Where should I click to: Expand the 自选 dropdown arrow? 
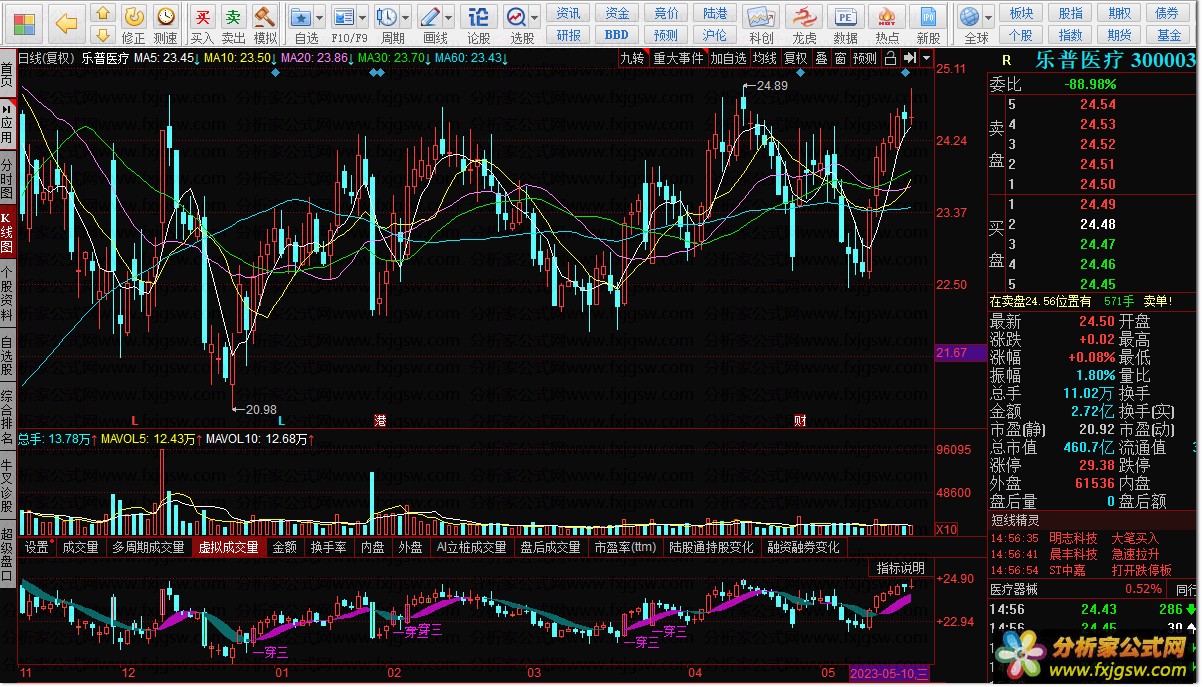coord(319,17)
